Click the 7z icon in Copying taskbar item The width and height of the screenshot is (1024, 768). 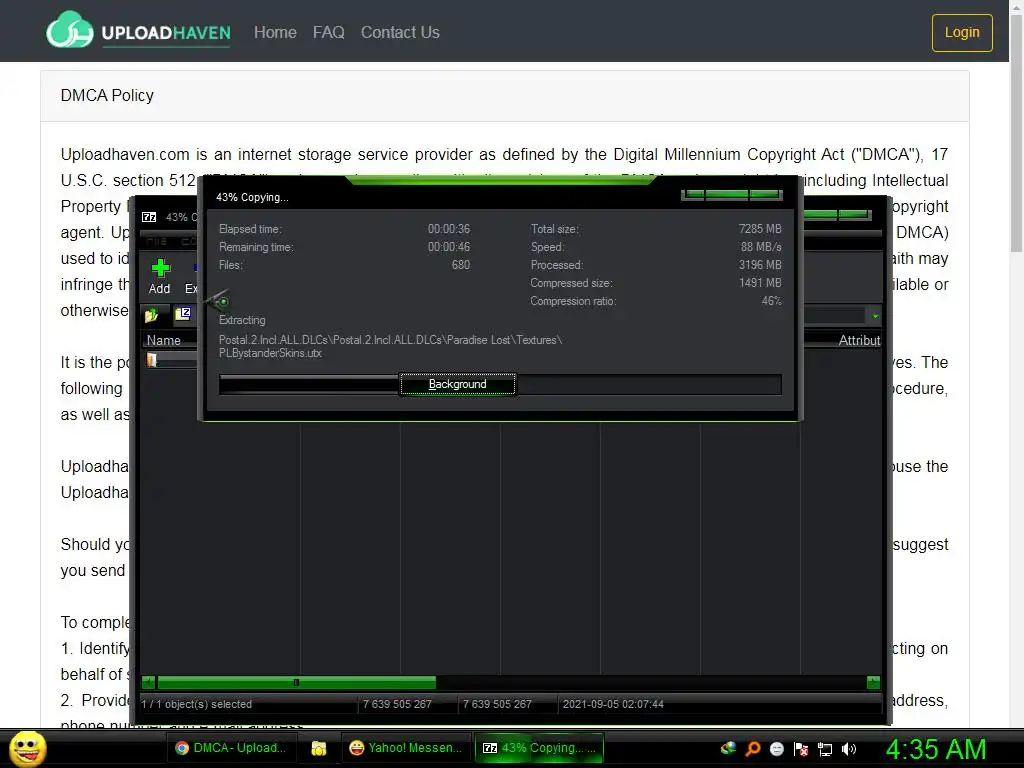pyautogui.click(x=490, y=748)
